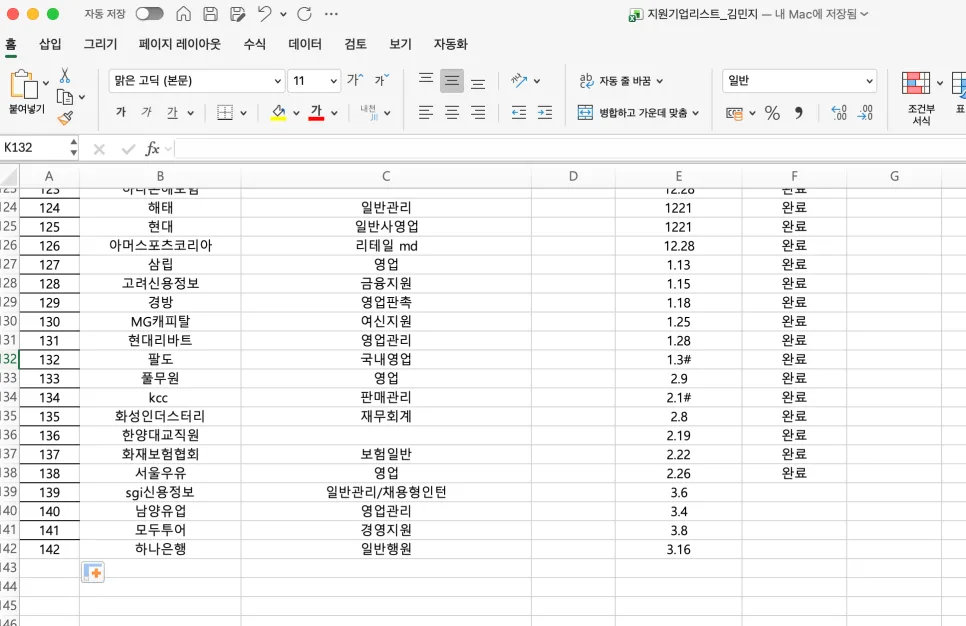Click the increase font size icon
Image resolution: width=966 pixels, height=626 pixels.
[355, 79]
